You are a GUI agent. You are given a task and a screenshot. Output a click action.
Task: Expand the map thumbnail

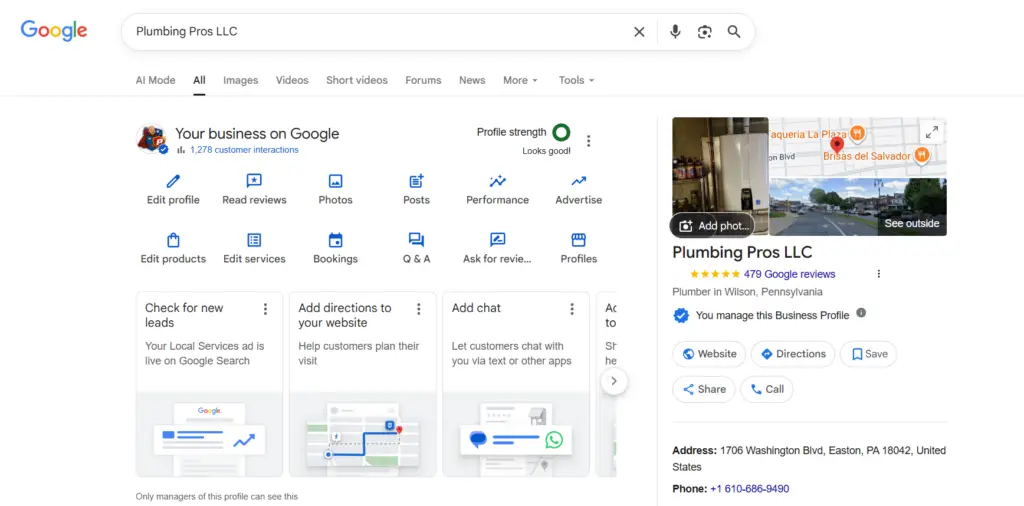tap(931, 132)
